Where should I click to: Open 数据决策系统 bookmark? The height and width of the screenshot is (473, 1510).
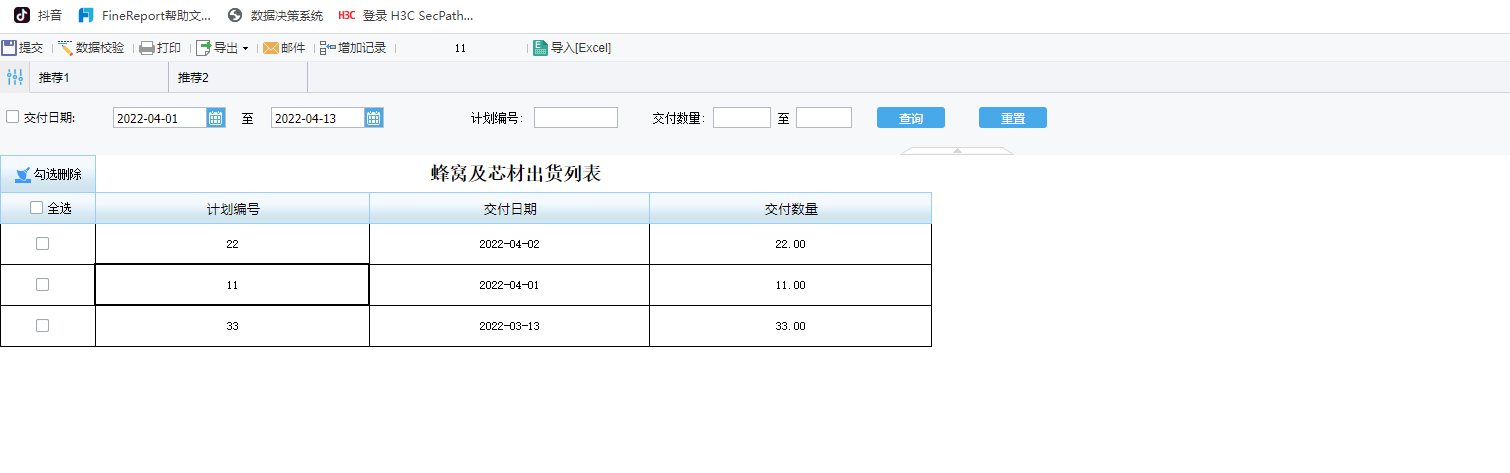coord(275,15)
